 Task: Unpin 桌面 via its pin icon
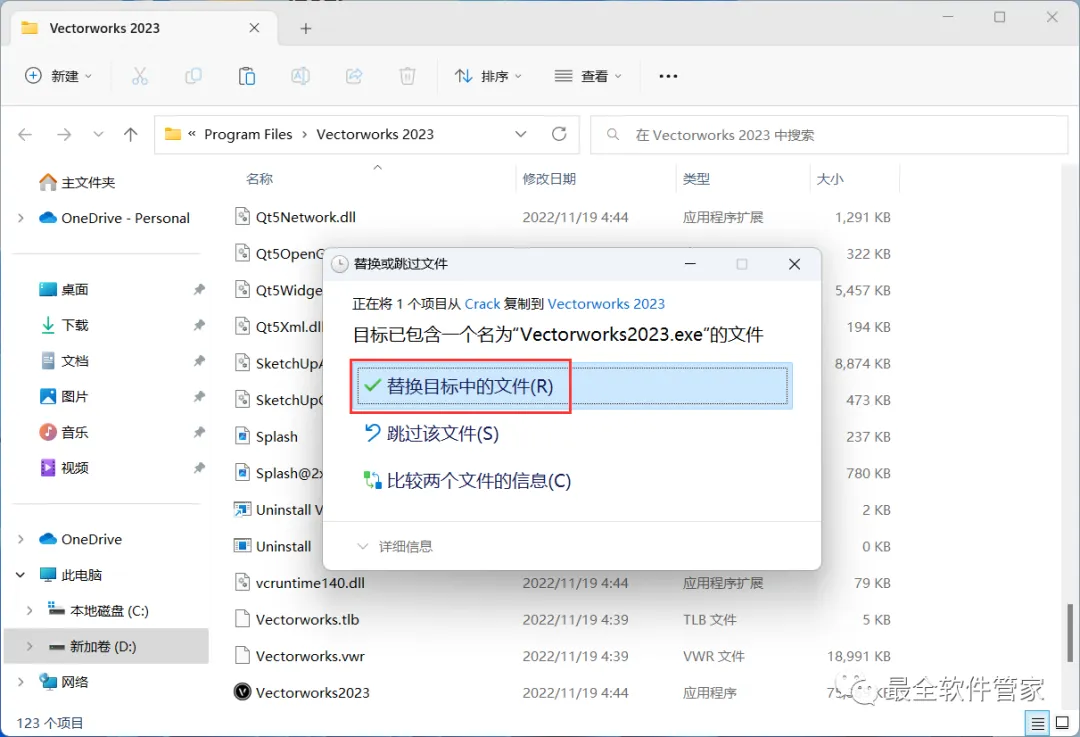(x=199, y=289)
